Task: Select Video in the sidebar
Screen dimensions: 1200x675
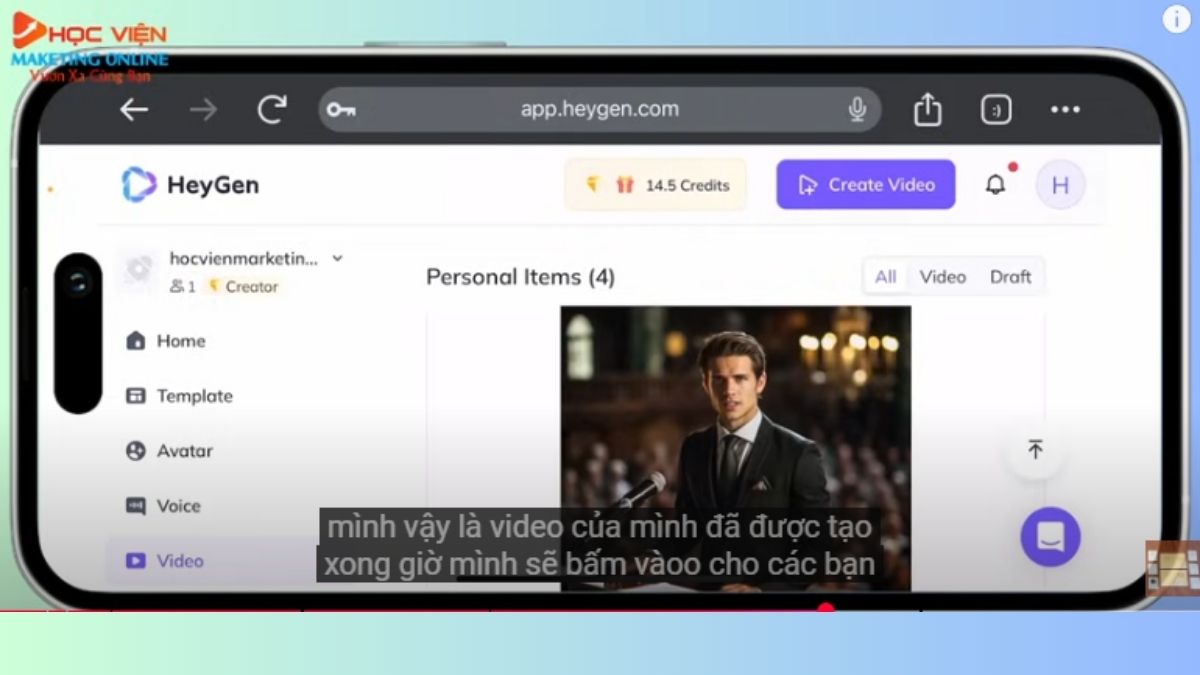Action: click(211, 561)
